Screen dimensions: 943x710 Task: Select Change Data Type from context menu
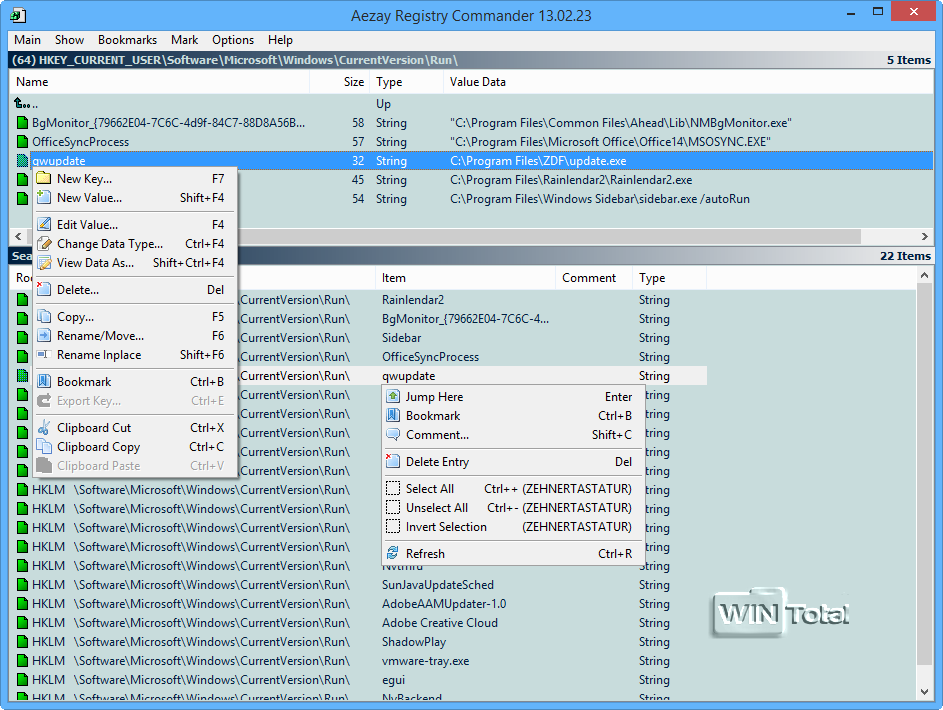(x=109, y=244)
